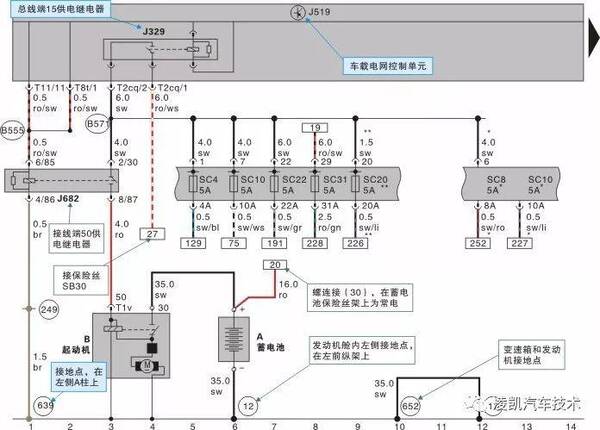Click the '总线端15供电继电器' callout label
Viewport: 600px width, 430px height.
click(61, 9)
